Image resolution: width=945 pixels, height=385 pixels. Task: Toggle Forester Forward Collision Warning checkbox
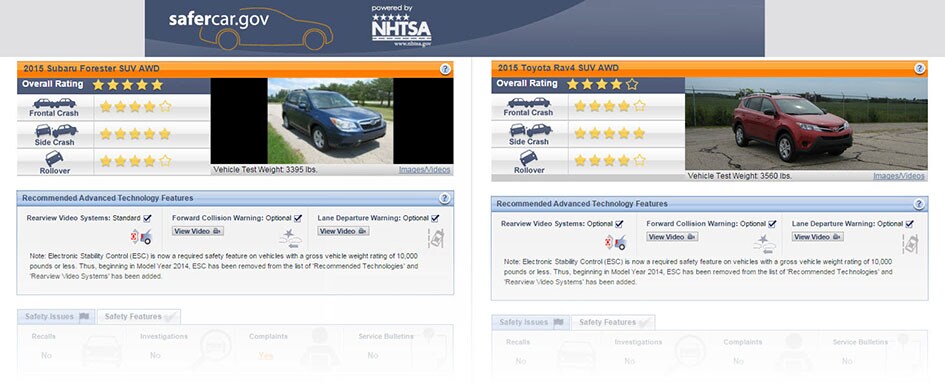click(x=298, y=218)
